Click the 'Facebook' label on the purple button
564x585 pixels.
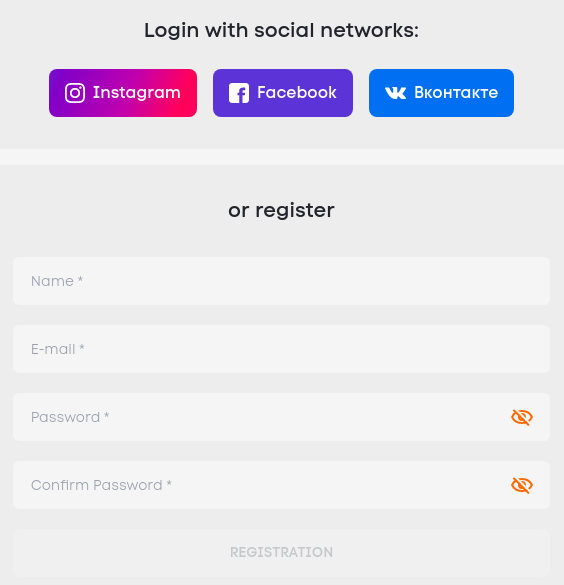297,92
